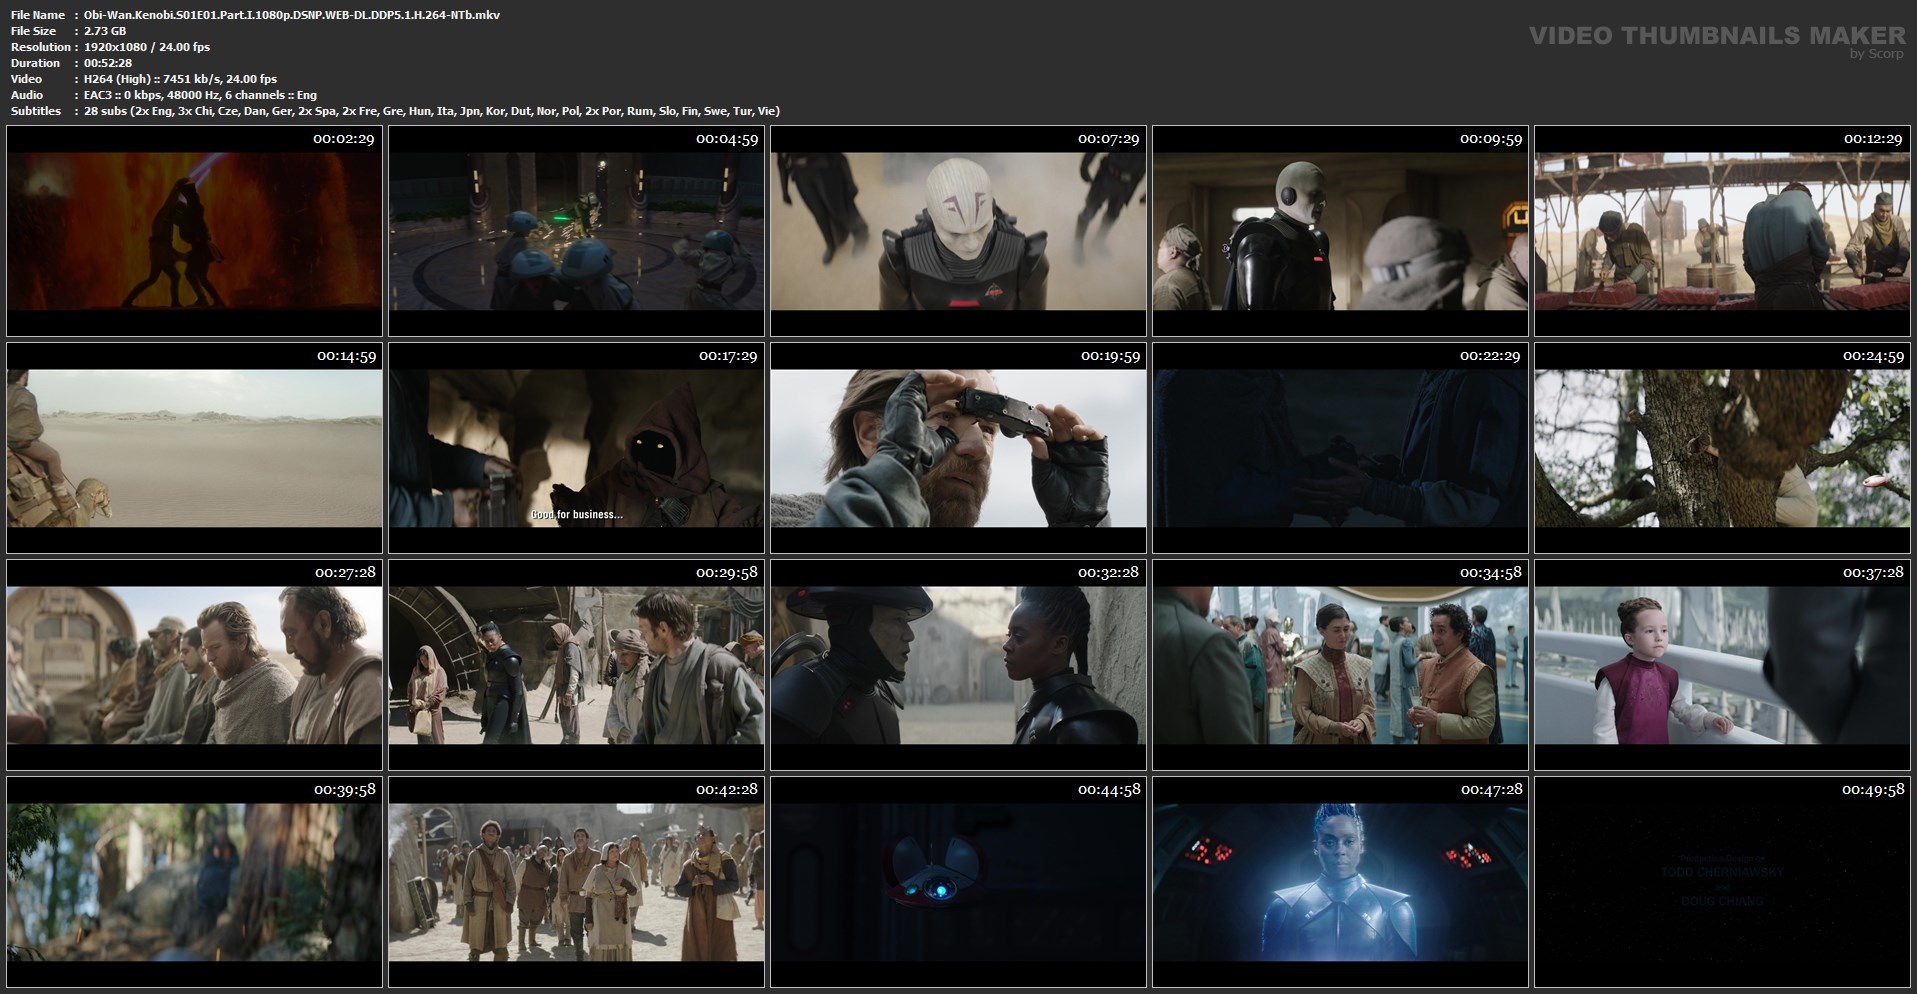The image size is (1917, 994).
Task: Click the 00:47:28 timestamp label
Action: click(x=1490, y=790)
